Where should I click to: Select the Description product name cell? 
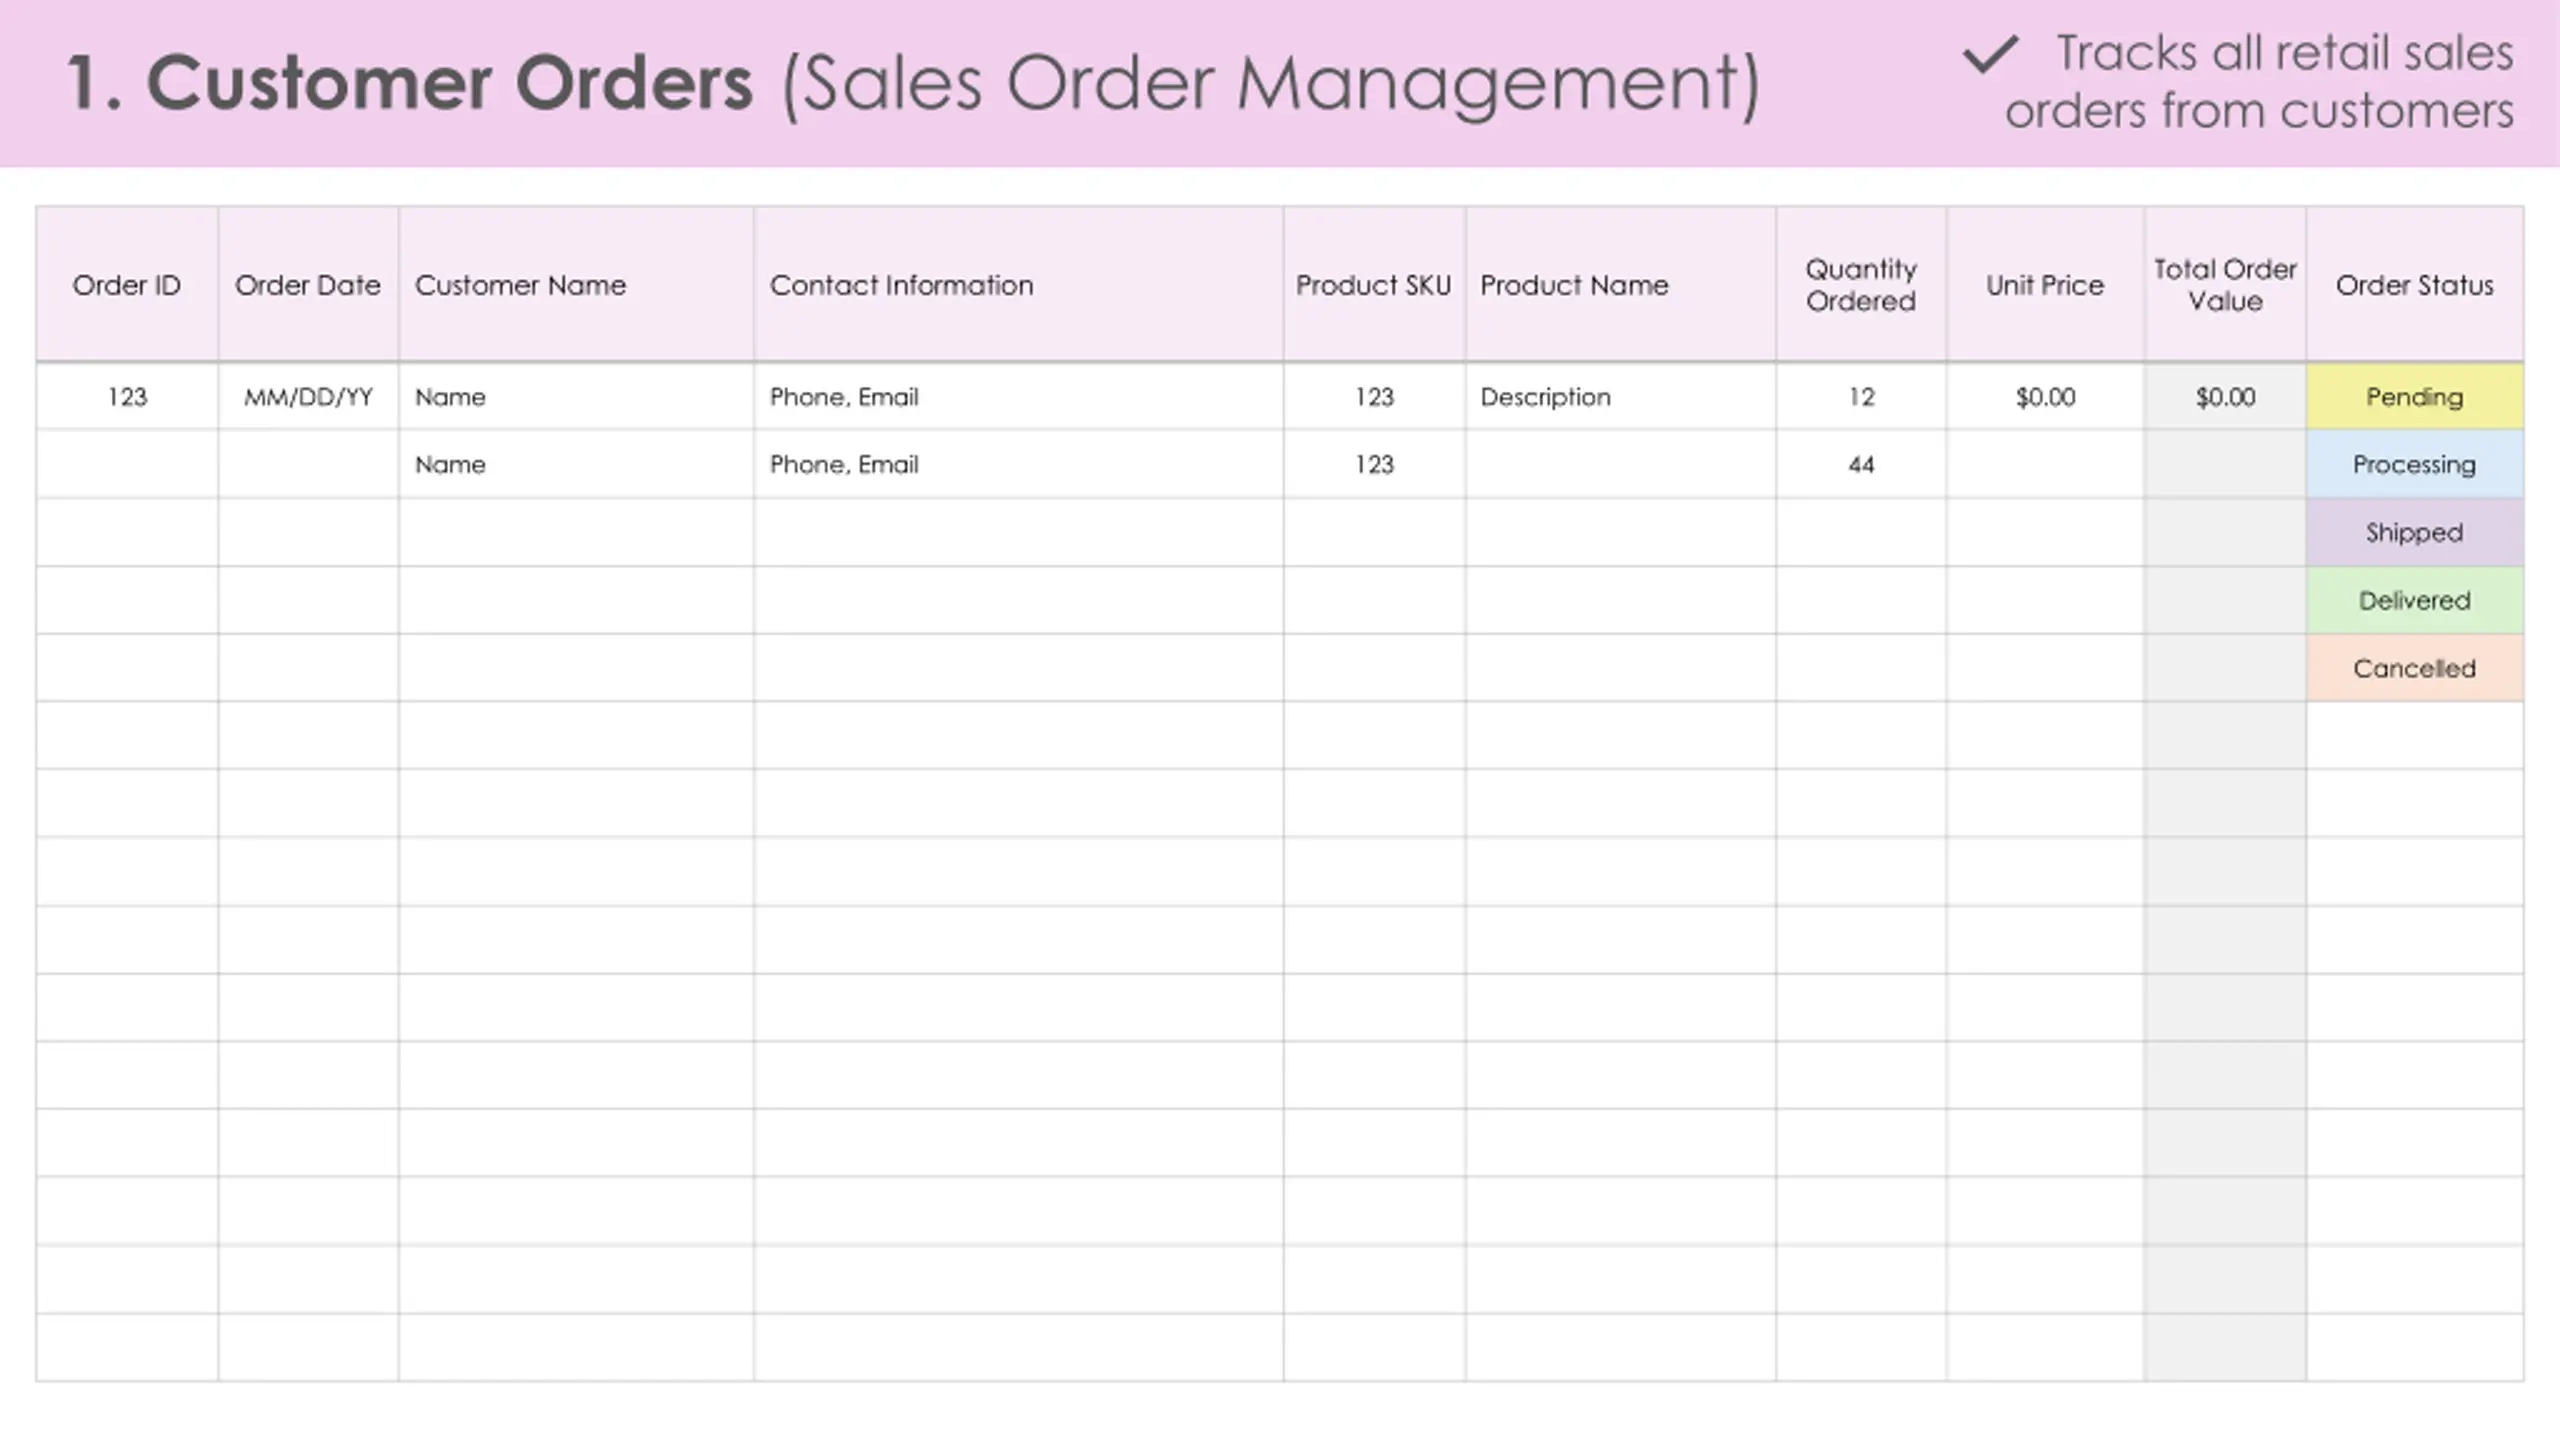[x=1621, y=397]
